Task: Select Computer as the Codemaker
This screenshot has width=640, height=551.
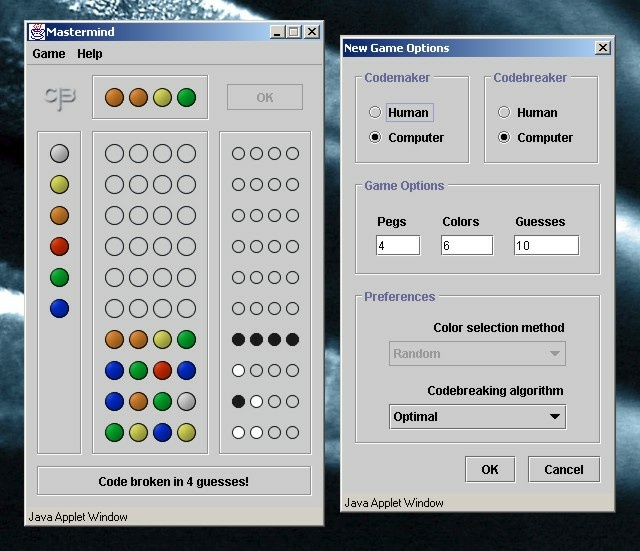Action: (x=375, y=138)
